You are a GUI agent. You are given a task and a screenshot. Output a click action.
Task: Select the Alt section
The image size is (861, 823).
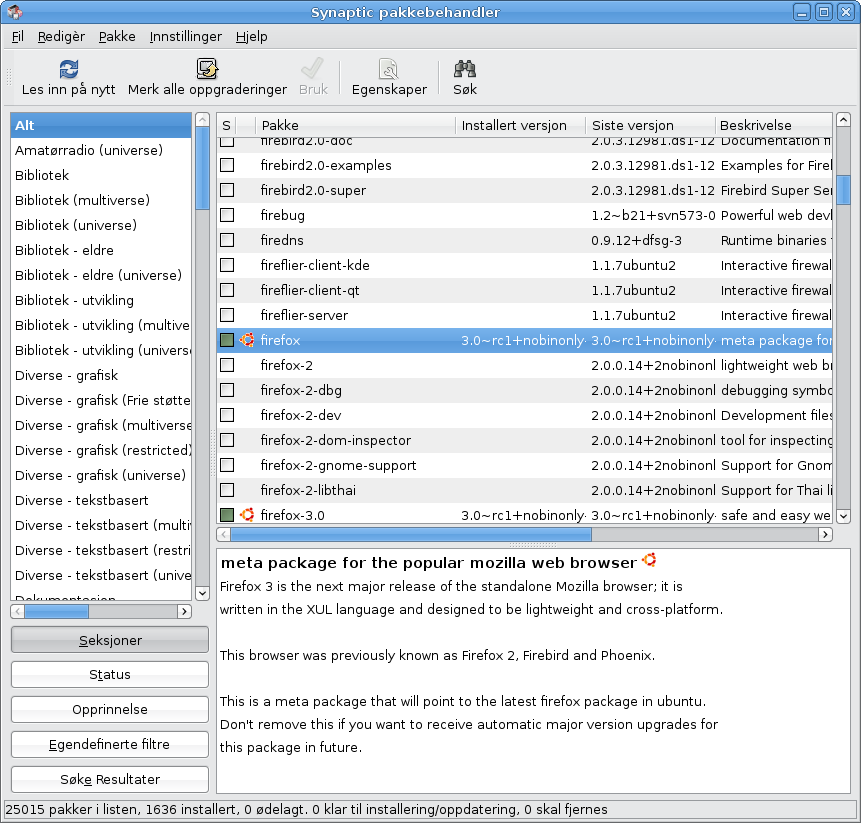101,125
